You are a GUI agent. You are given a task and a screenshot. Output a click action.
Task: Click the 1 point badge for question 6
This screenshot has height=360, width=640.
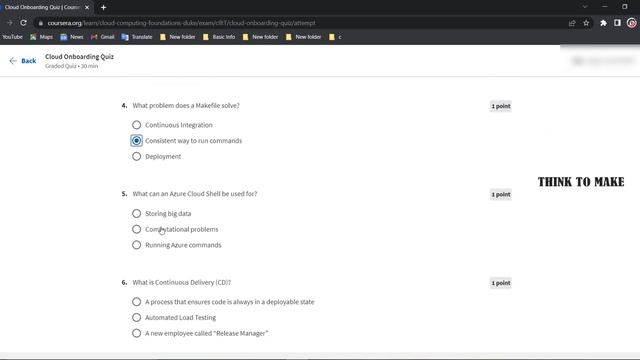pyautogui.click(x=501, y=283)
